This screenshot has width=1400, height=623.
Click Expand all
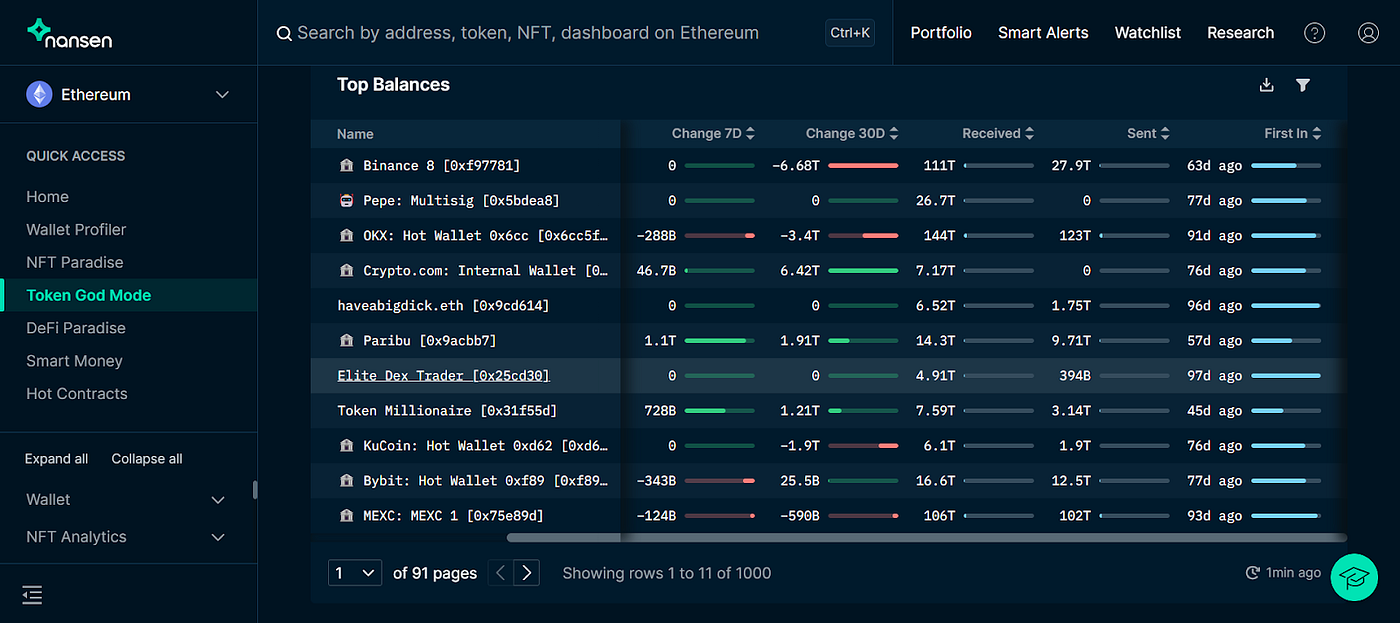[56, 459]
